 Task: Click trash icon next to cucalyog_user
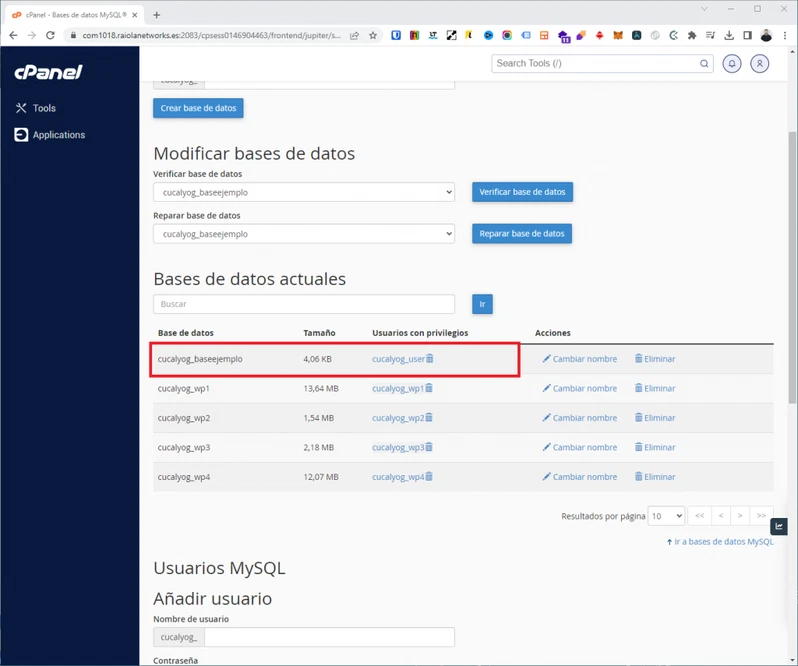coord(430,359)
